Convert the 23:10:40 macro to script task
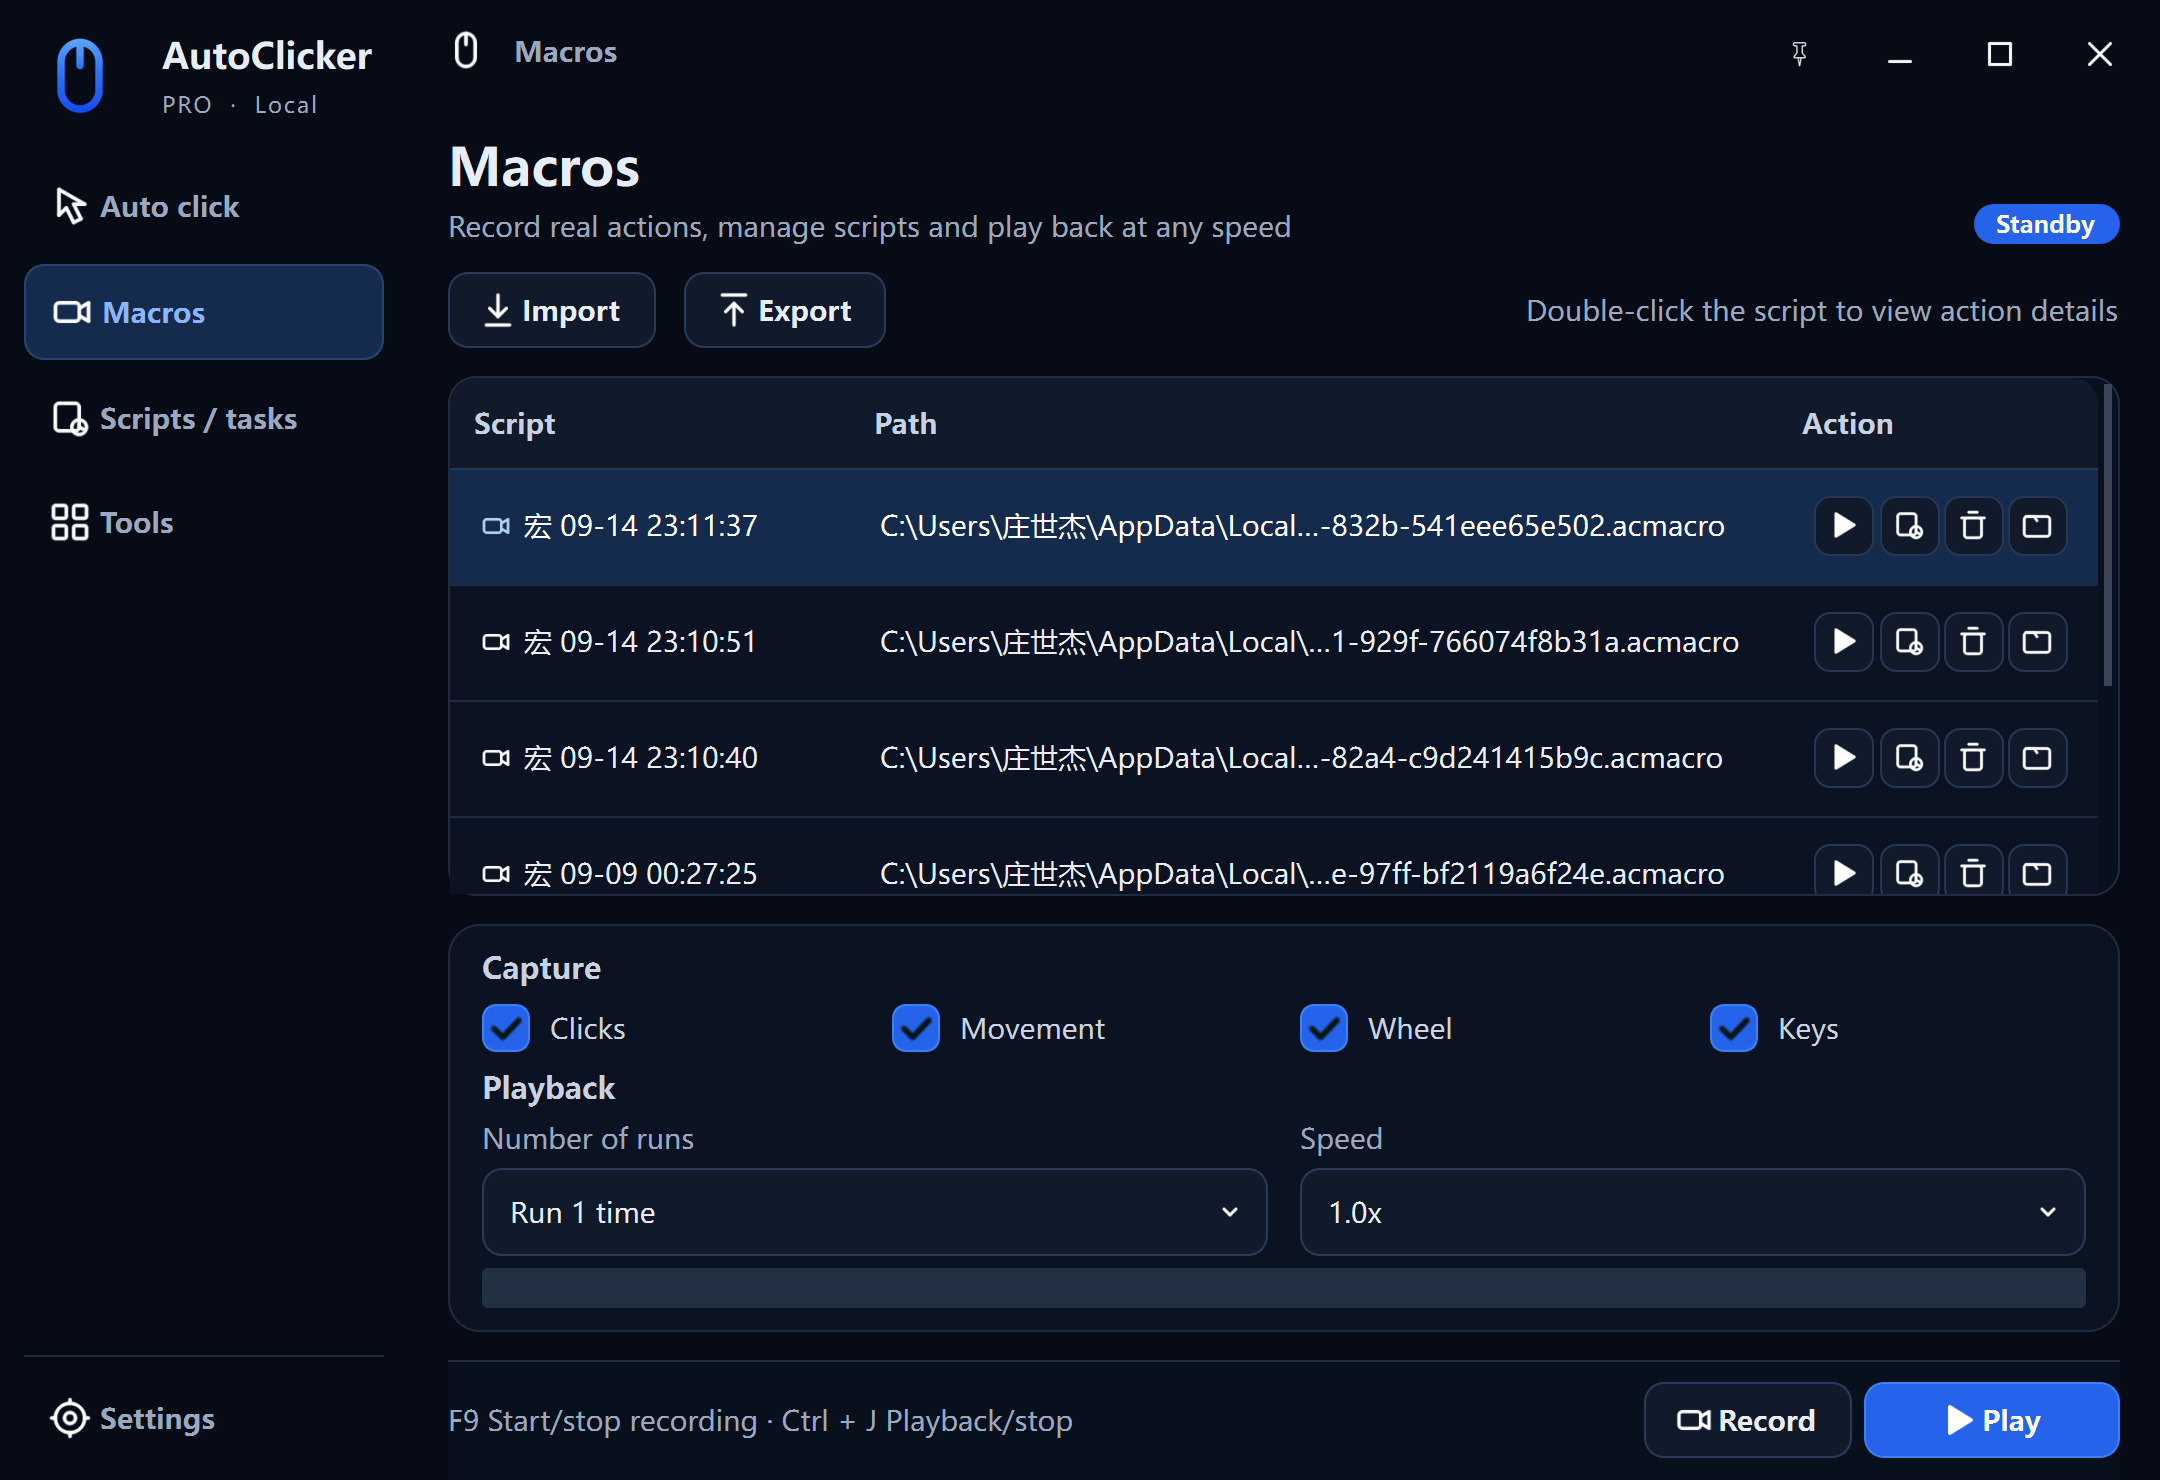Screen dimensions: 2160x1480 pyautogui.click(x=1909, y=758)
